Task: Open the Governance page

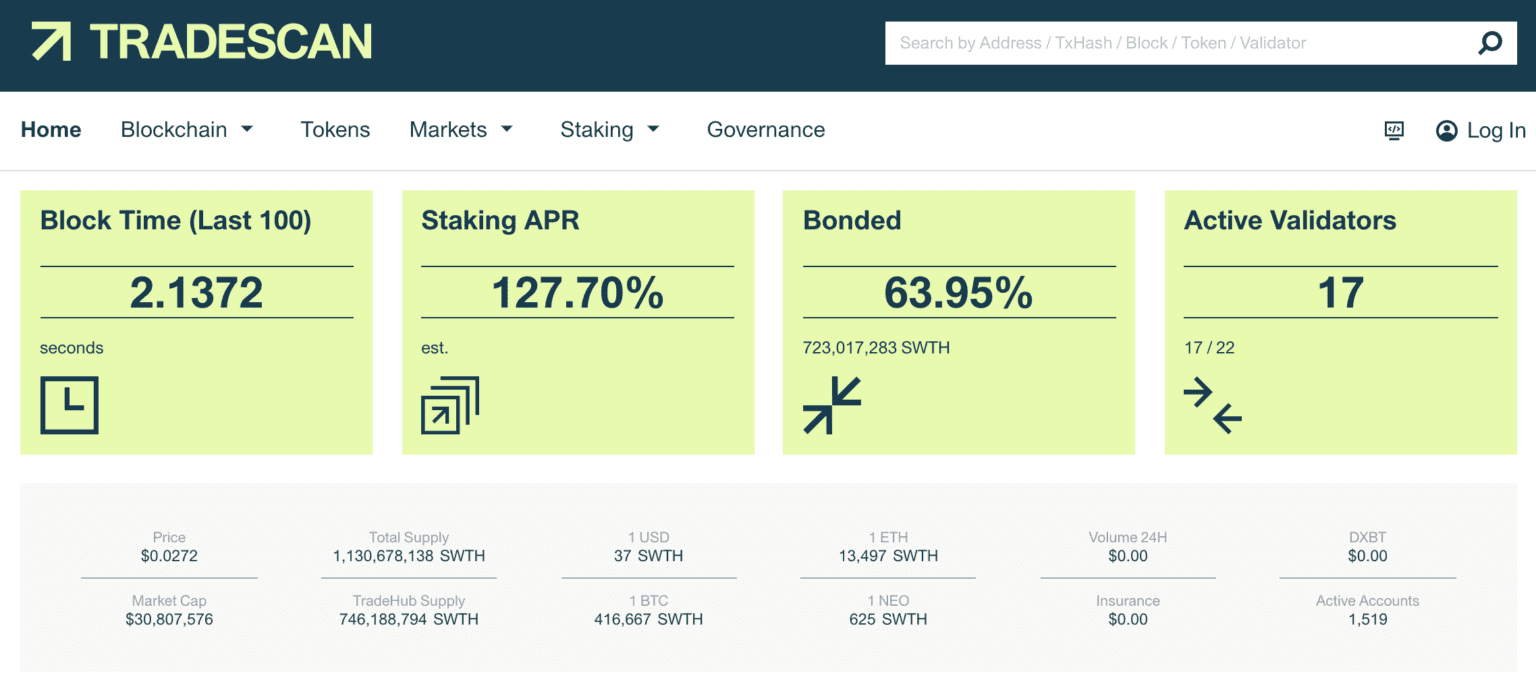Action: [766, 130]
